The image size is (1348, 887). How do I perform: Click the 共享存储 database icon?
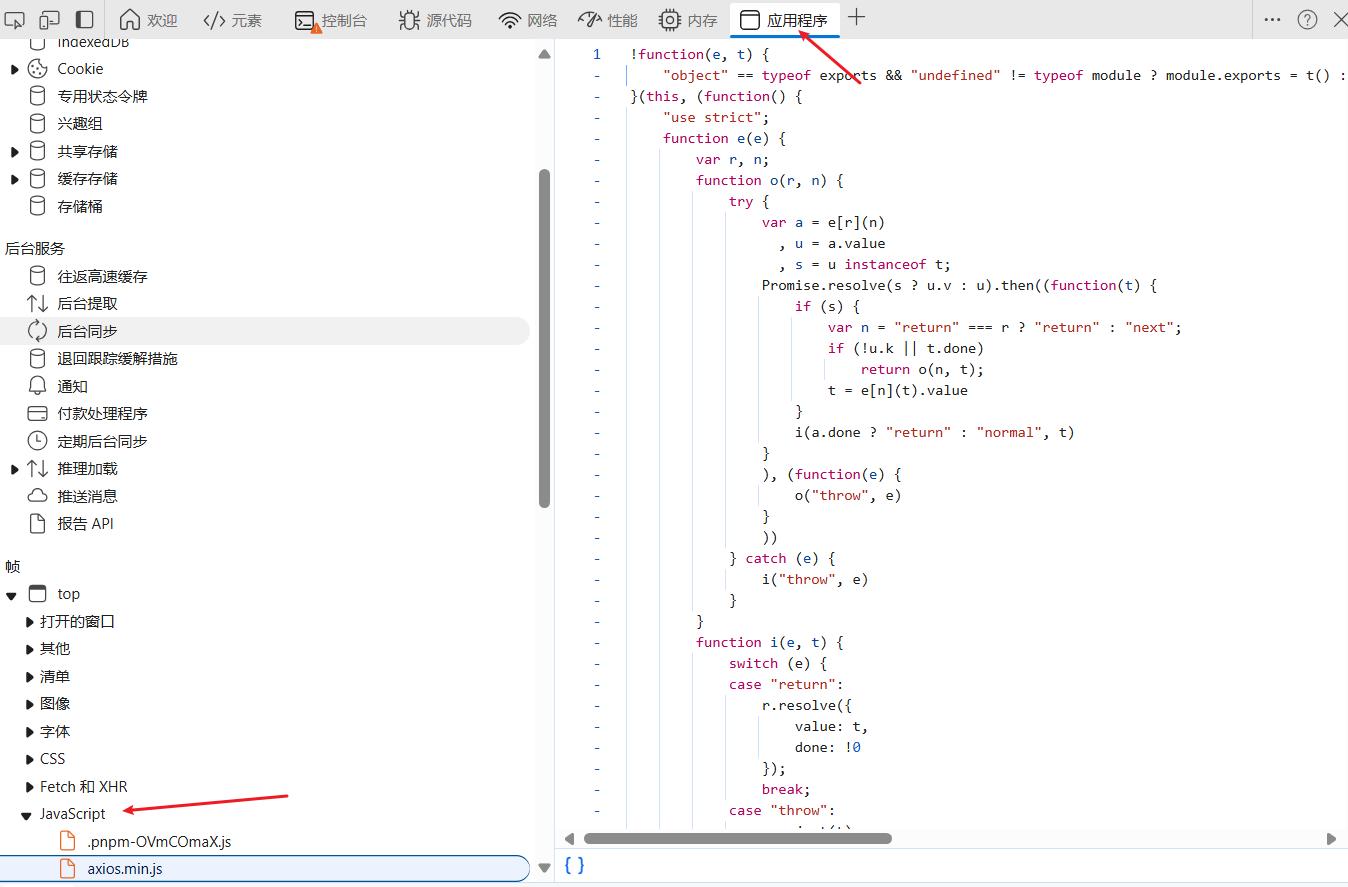click(37, 151)
